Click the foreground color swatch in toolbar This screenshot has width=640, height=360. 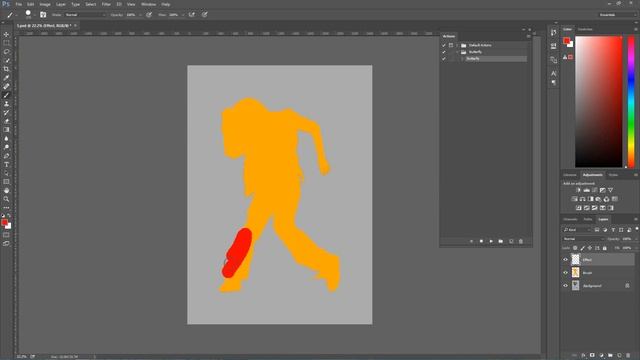[x=4, y=222]
